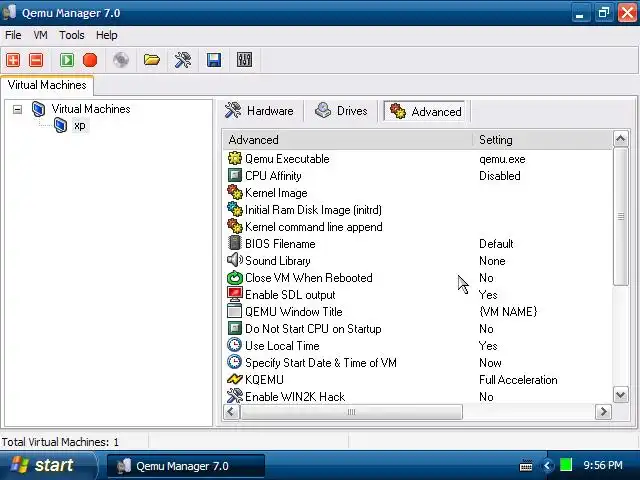The height and width of the screenshot is (480, 640).
Task: Click Total Virtual Machines status bar text
Action: 60,442
